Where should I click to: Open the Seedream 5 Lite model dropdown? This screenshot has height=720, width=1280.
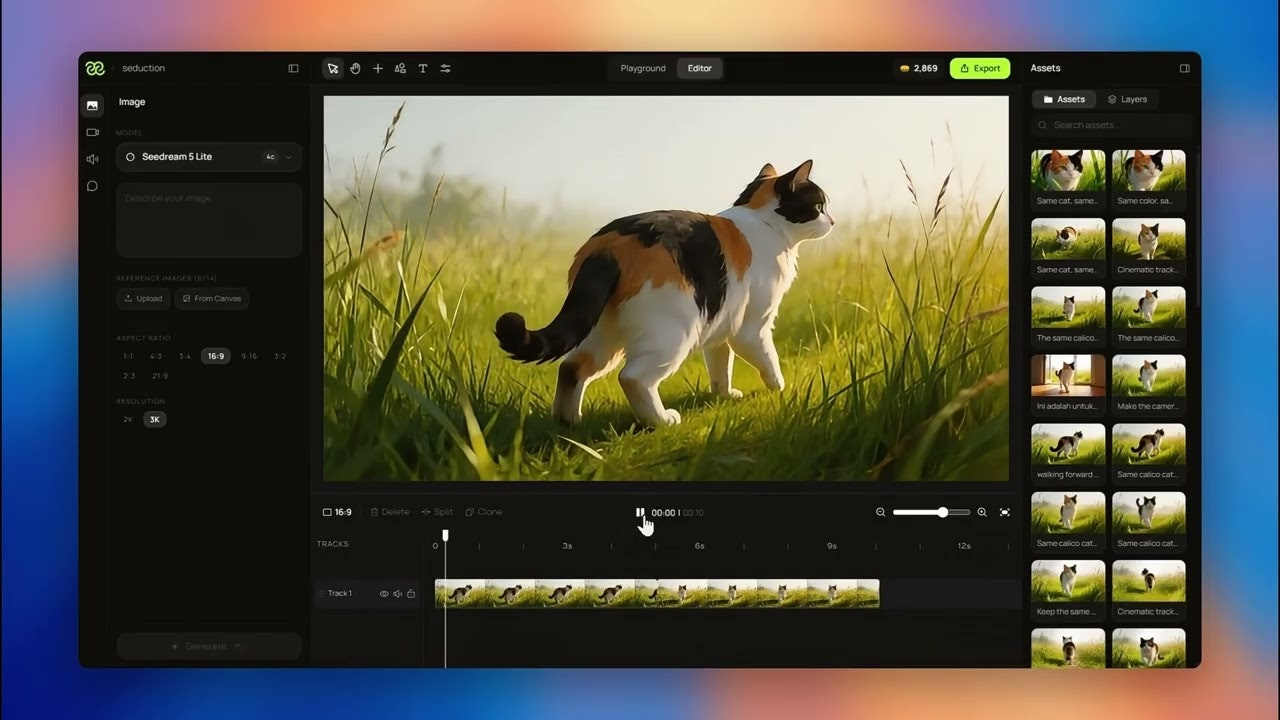[x=209, y=157]
